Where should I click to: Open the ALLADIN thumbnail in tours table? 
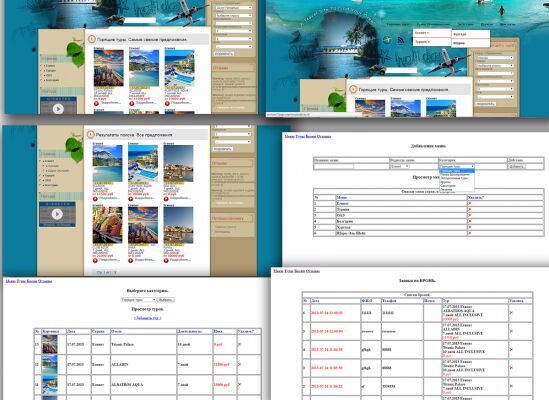coord(49,365)
